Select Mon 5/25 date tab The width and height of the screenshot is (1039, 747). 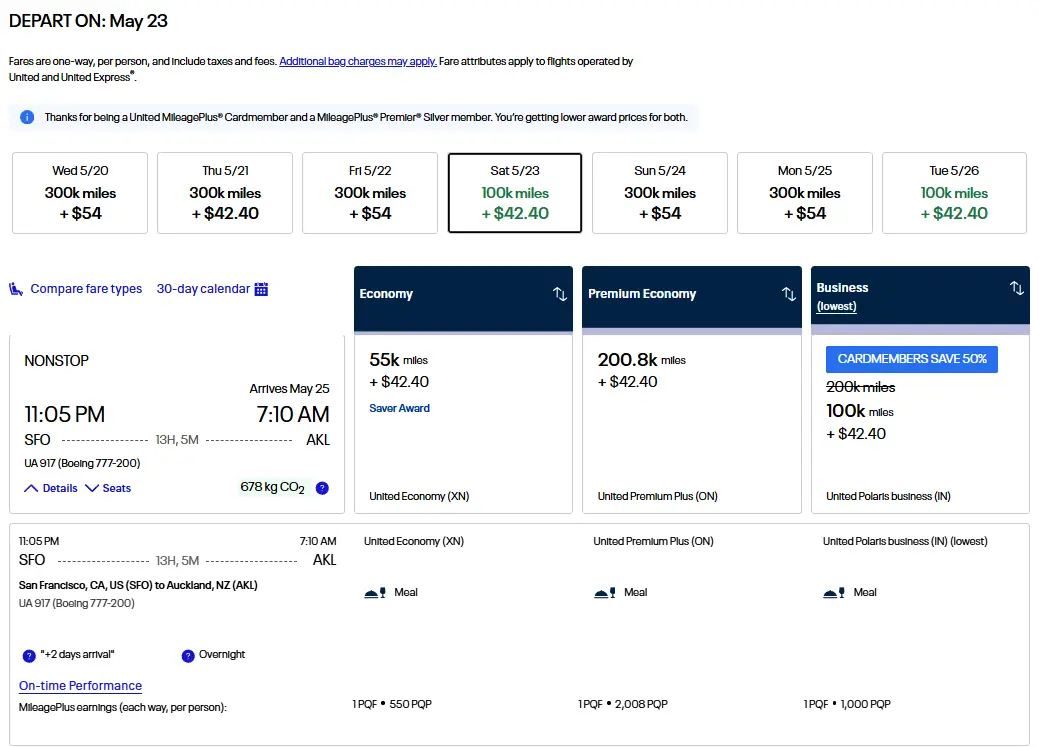[804, 193]
